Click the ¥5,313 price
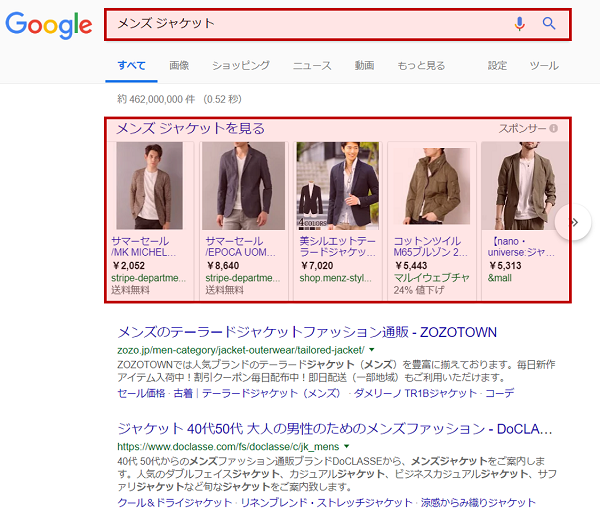This screenshot has height=518, width=600. 505,266
